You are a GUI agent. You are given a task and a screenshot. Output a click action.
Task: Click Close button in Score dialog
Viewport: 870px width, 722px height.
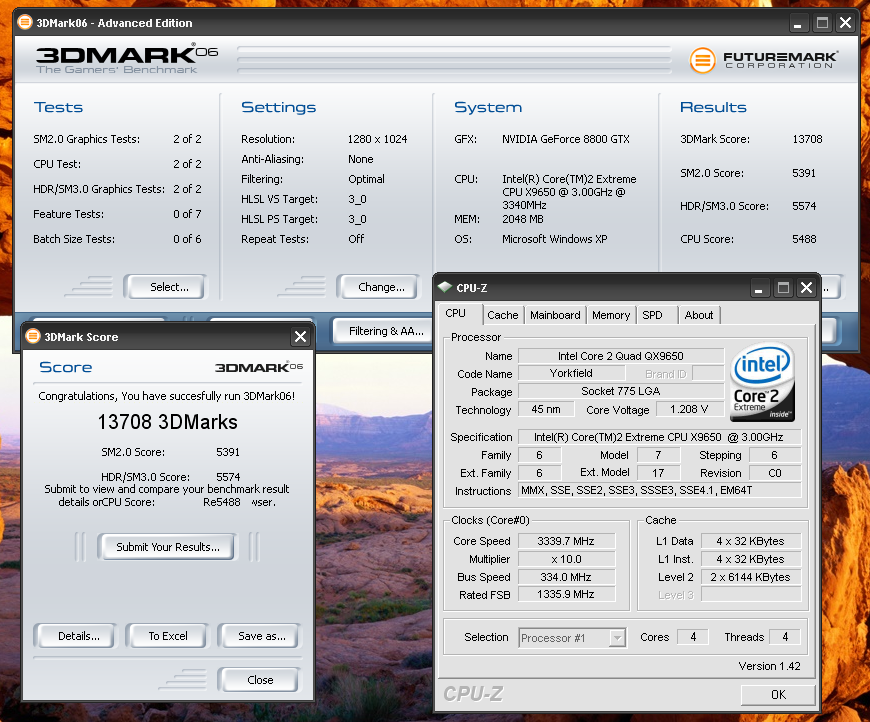tap(259, 680)
